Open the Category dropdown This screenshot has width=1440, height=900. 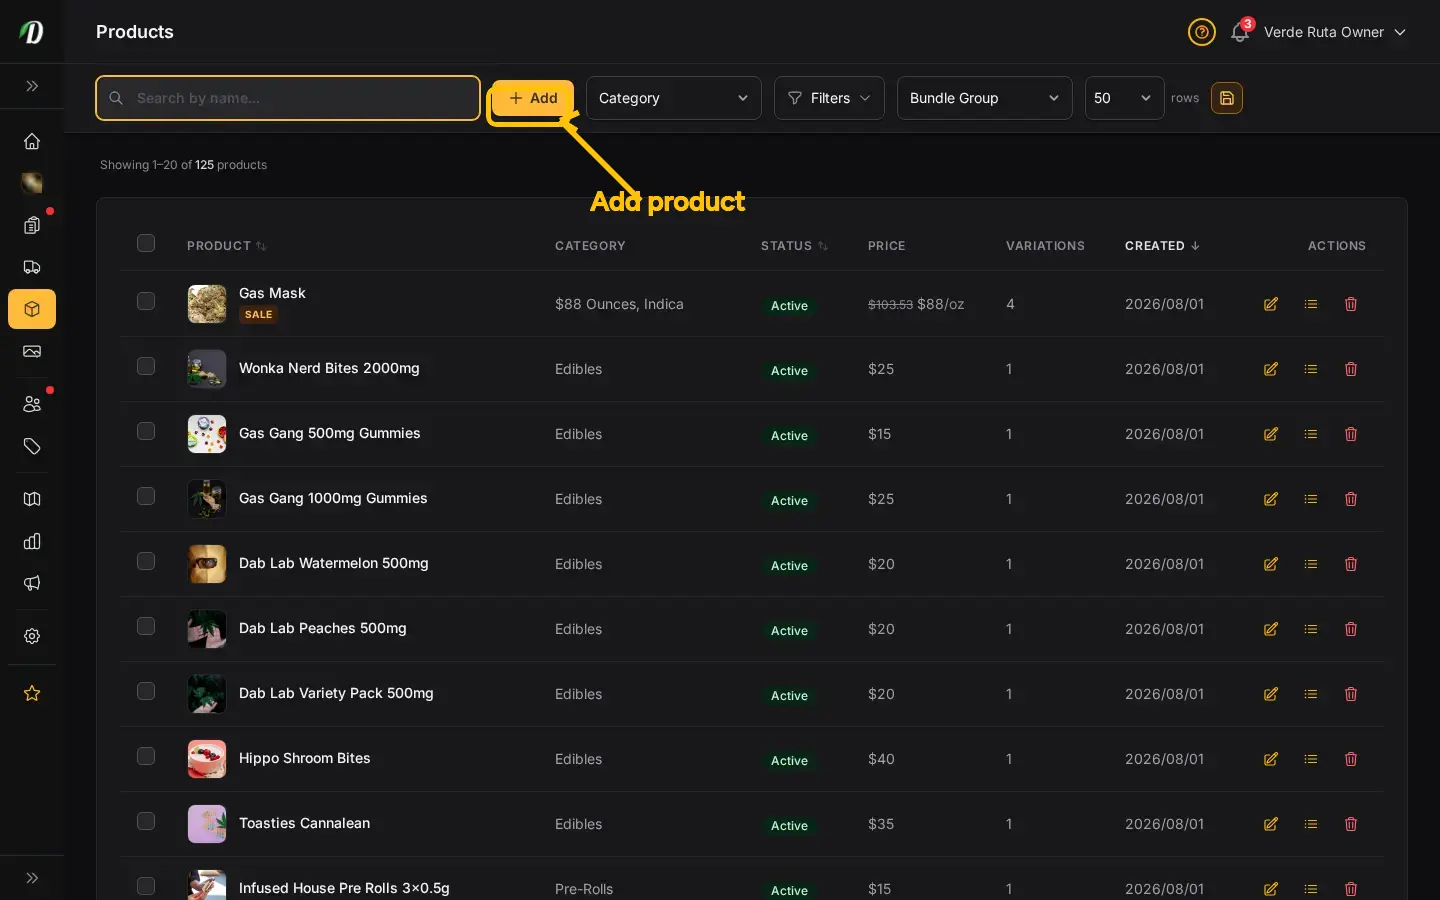coord(674,98)
